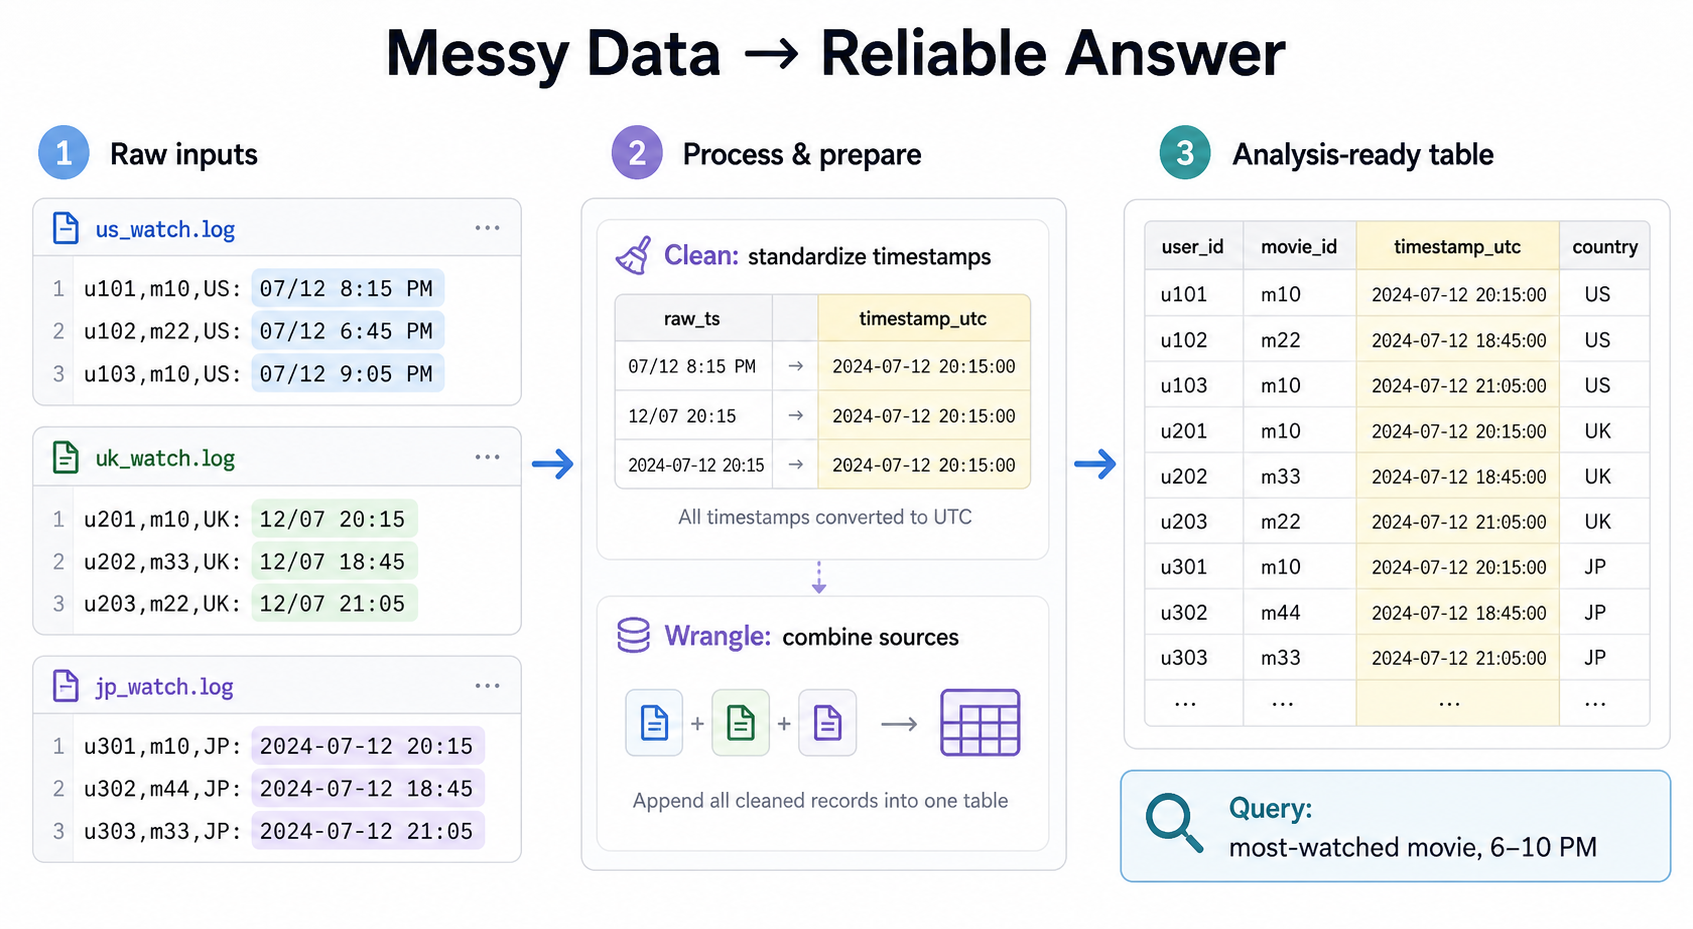Open the jp_watch.log more options menu

point(487,686)
